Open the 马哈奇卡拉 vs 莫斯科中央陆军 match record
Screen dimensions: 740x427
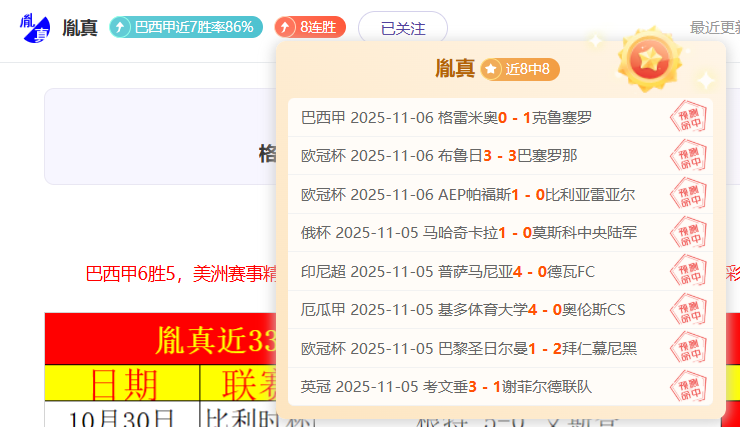[468, 233]
